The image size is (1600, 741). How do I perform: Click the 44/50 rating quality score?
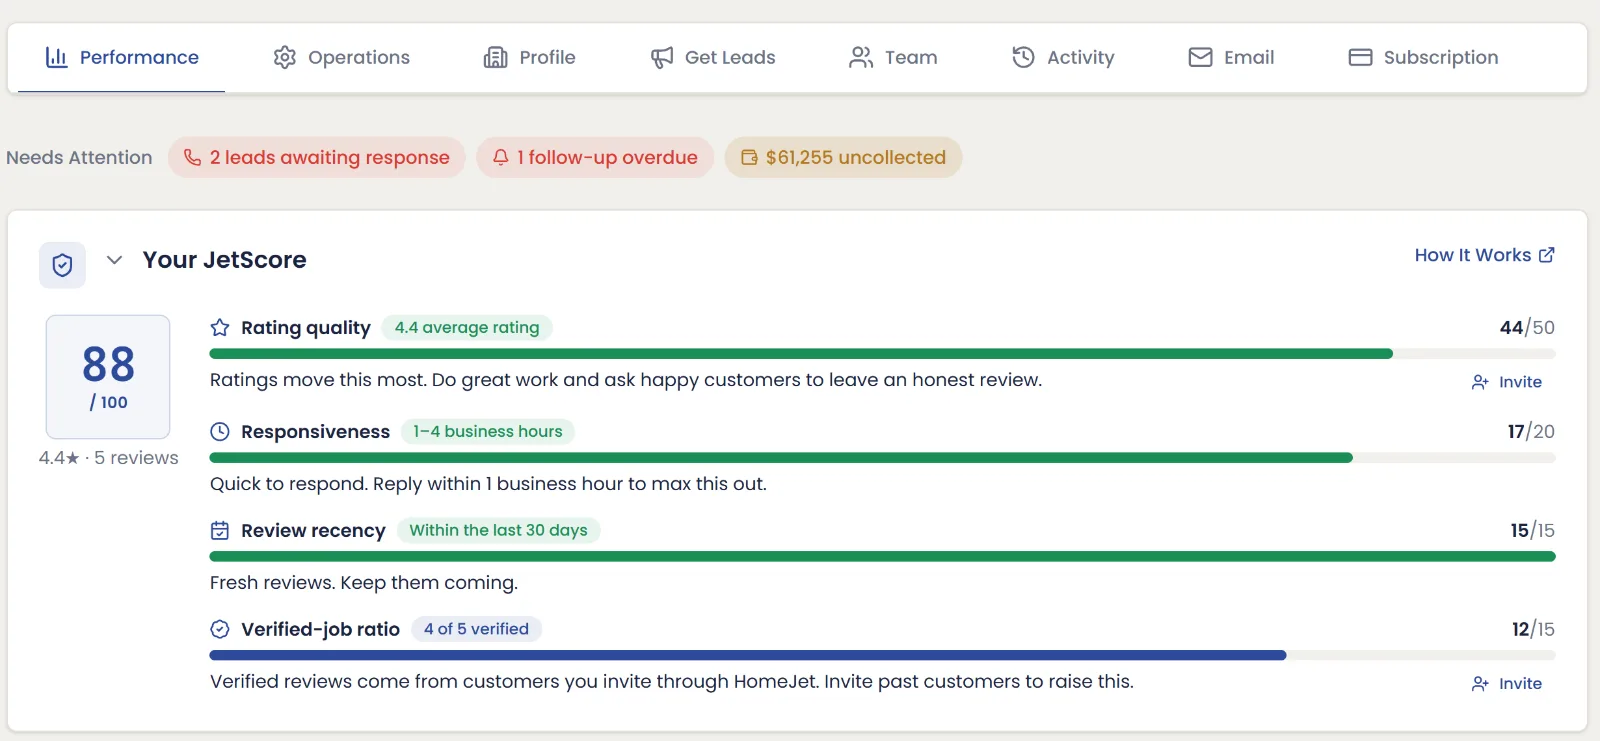(x=1527, y=327)
